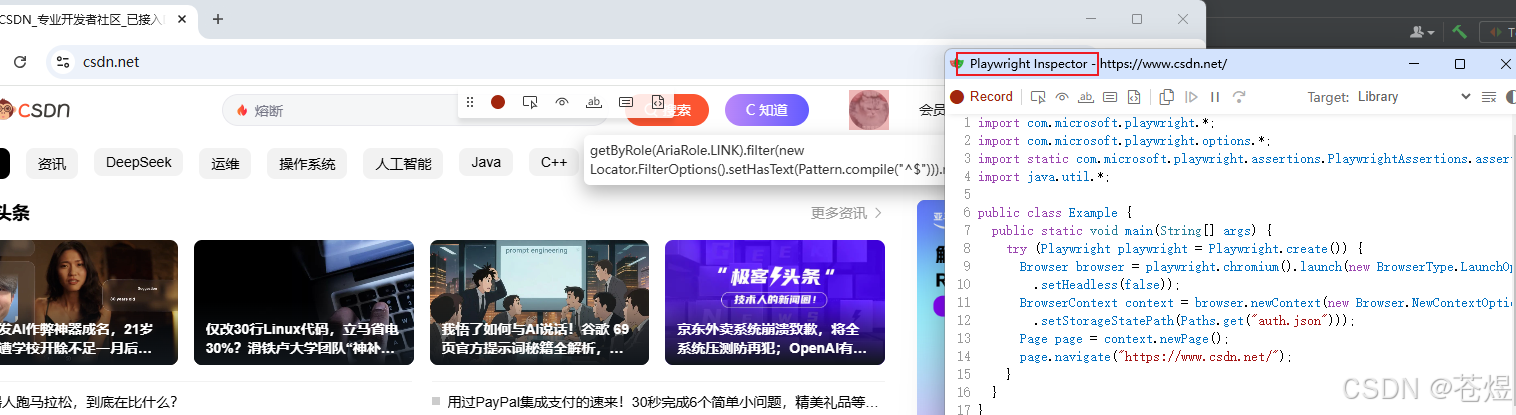Toggle the Inspector color theme icon
The width and height of the screenshot is (1516, 415).
1510,97
